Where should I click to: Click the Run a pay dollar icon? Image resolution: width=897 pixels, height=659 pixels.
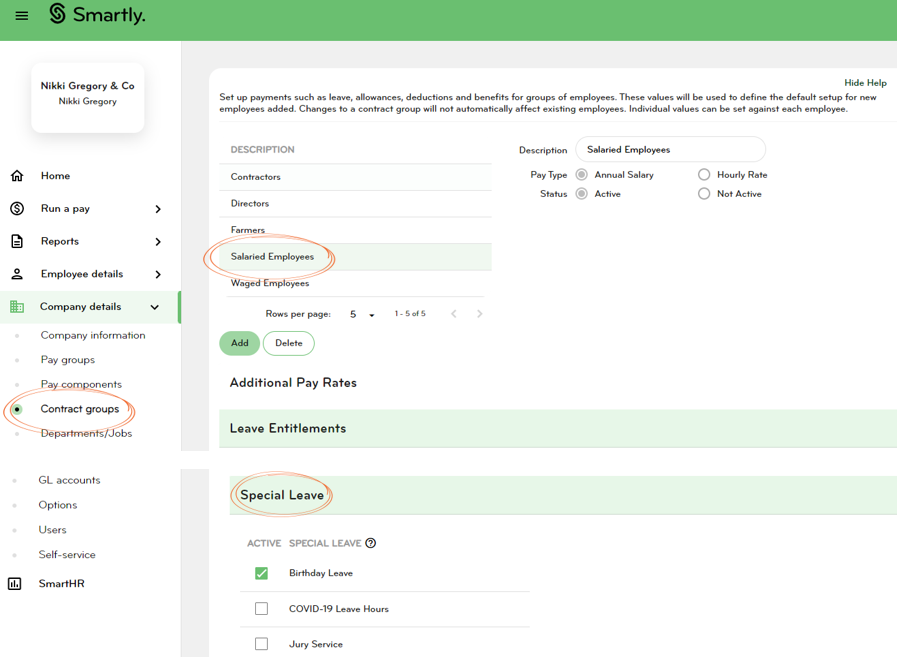[x=17, y=209]
